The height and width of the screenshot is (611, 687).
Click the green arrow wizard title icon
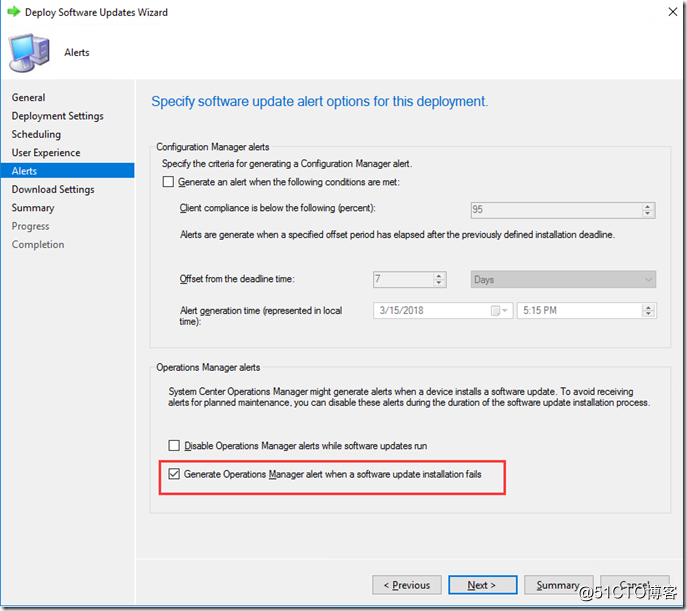click(14, 12)
